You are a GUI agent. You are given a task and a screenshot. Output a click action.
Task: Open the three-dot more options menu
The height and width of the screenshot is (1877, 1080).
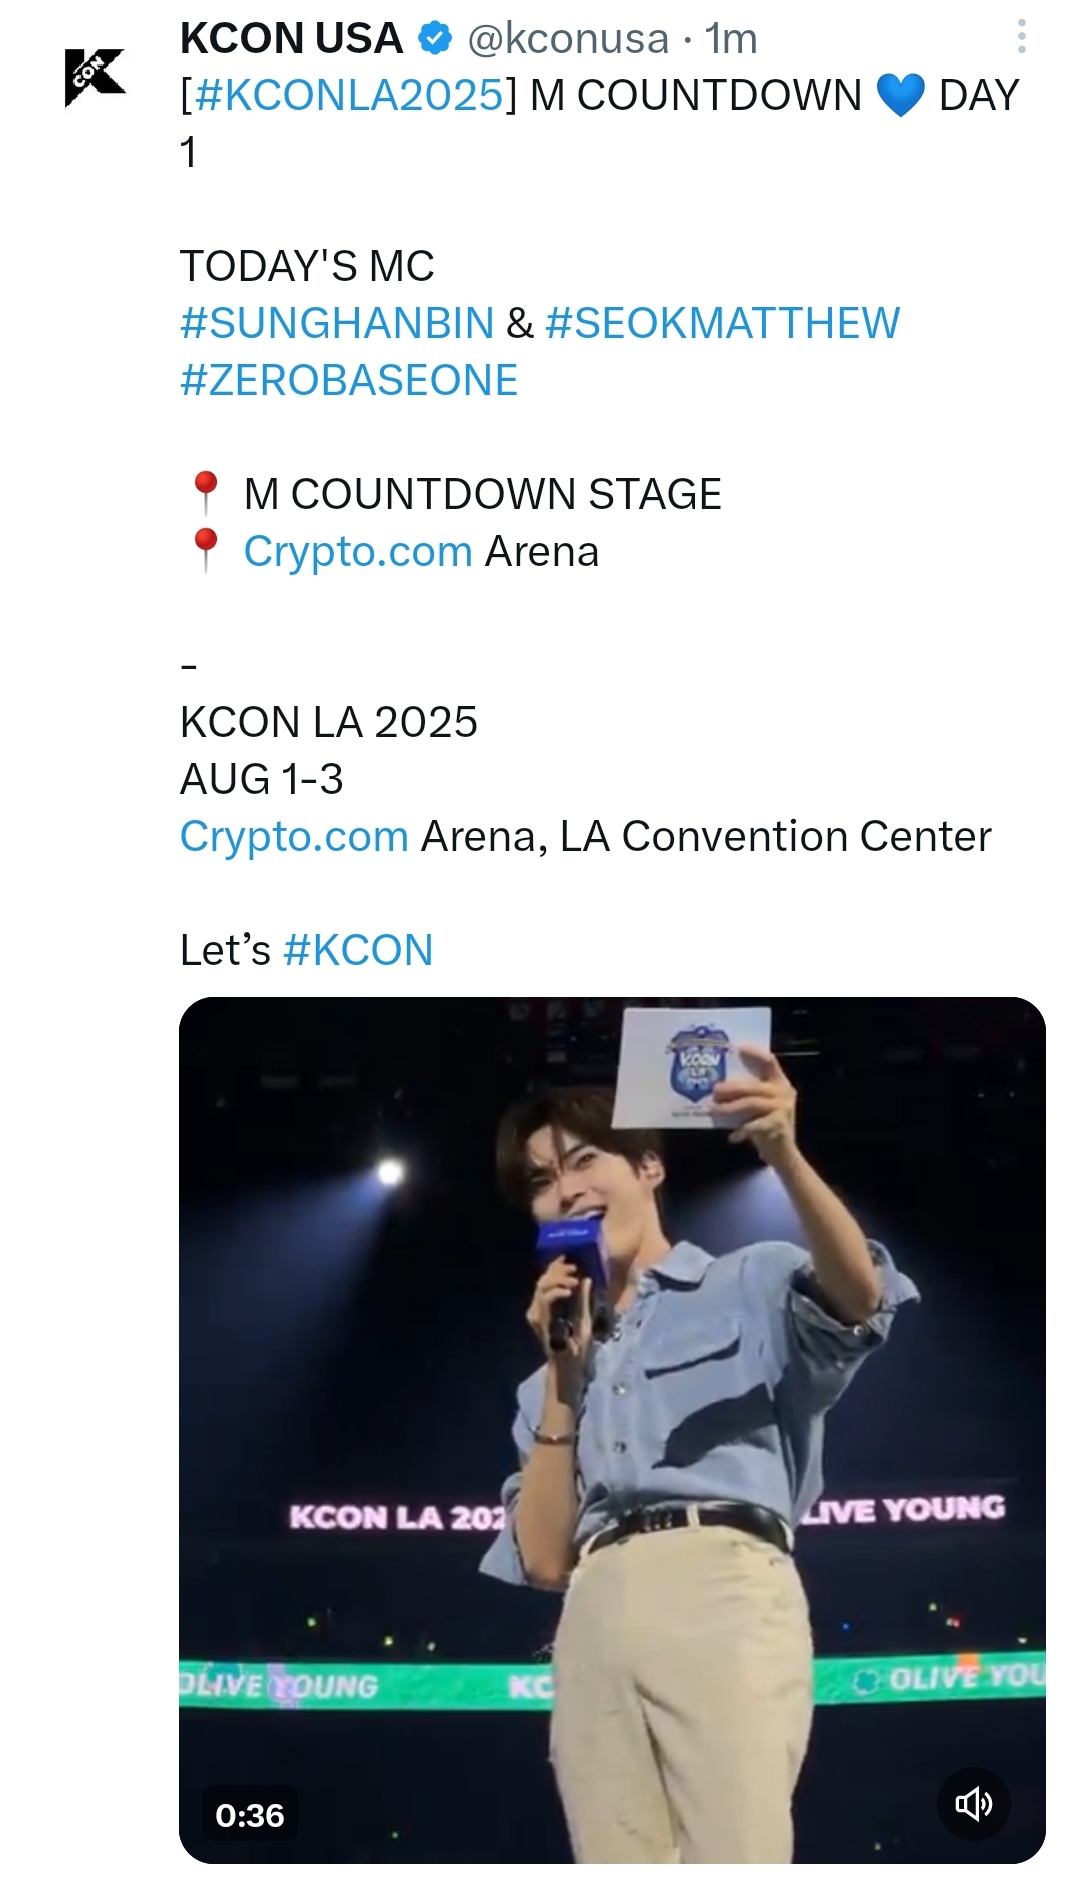point(1021,37)
